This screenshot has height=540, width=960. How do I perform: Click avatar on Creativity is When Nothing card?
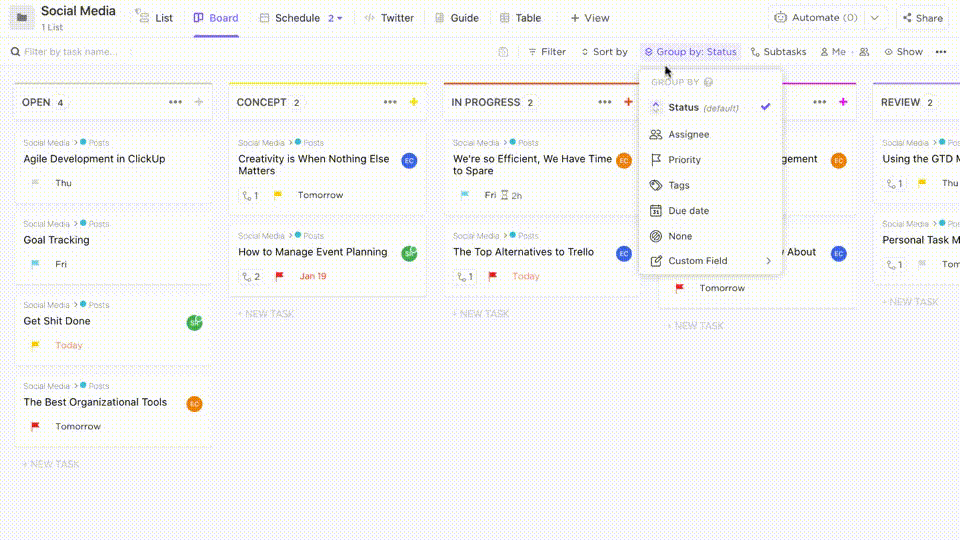point(409,160)
